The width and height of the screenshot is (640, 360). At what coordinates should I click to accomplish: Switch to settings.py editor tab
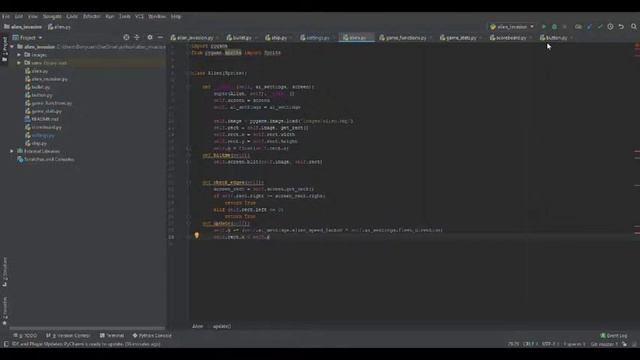coord(318,38)
